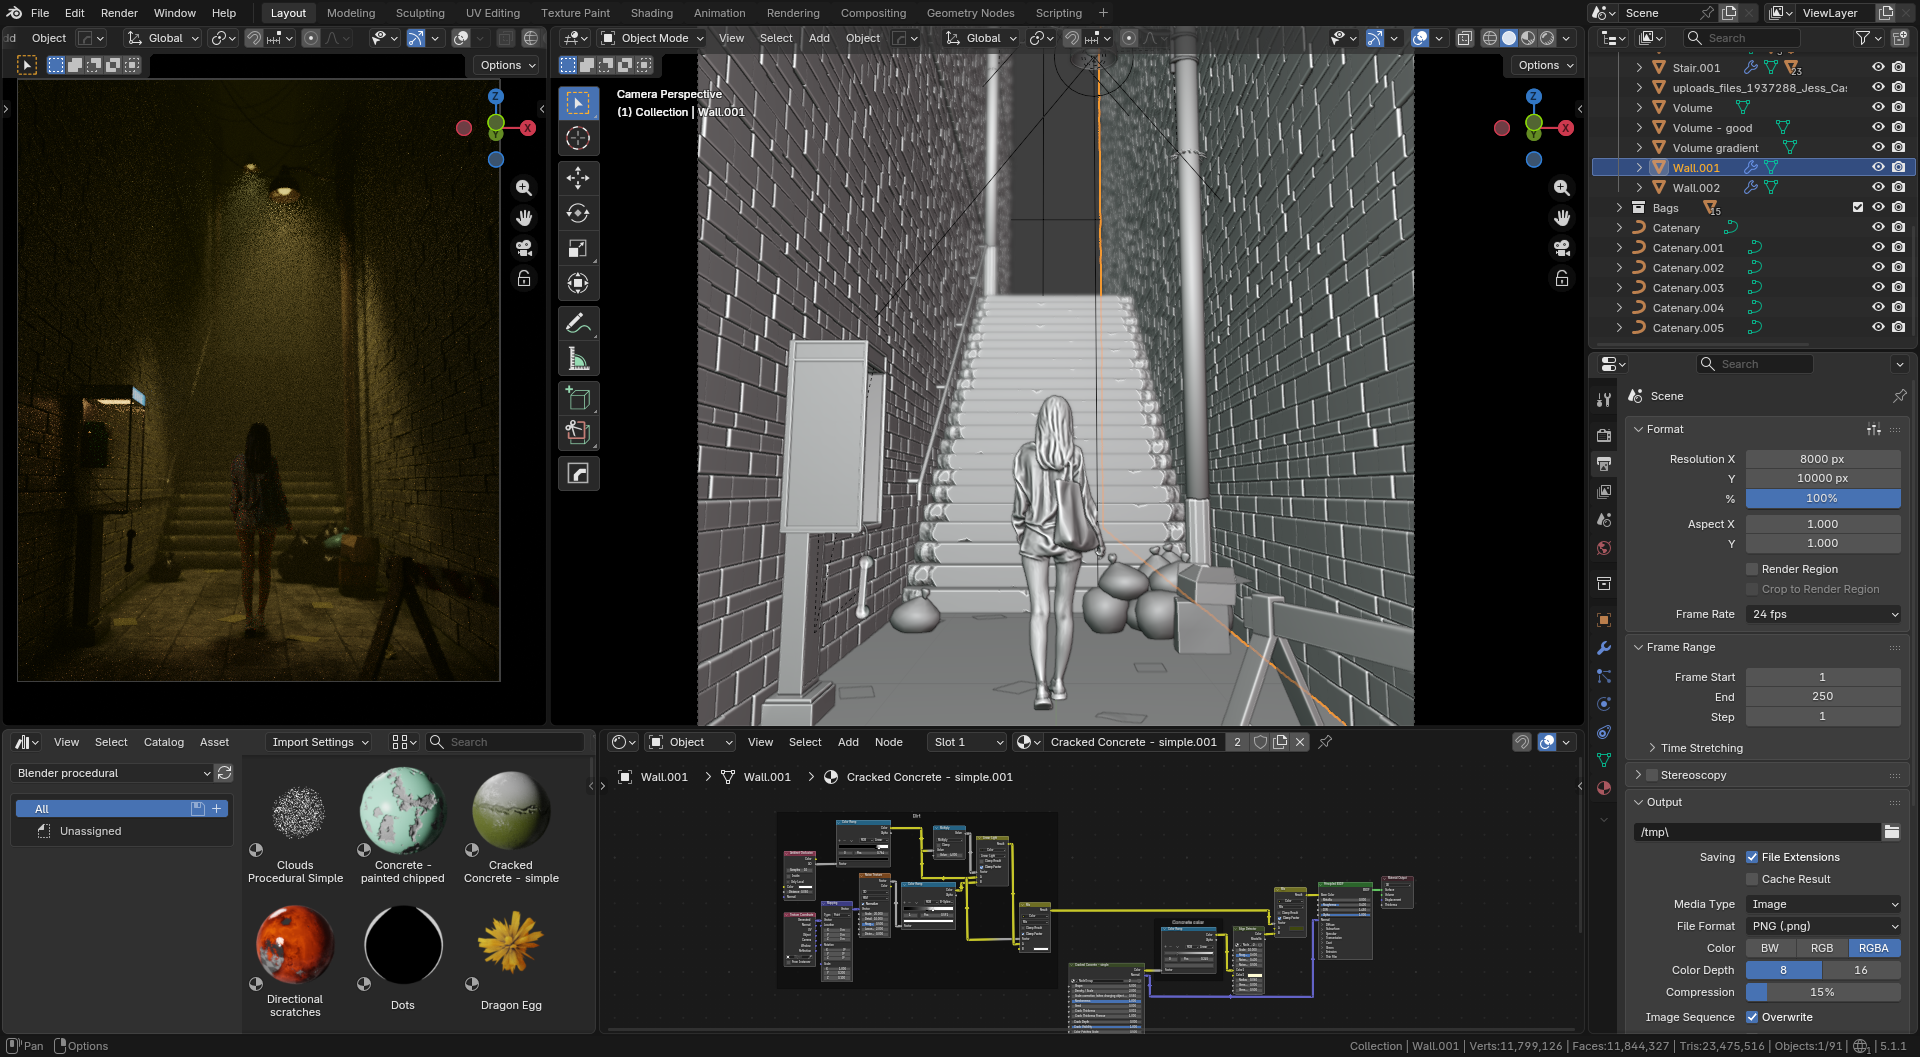Open the Physics properties tab
This screenshot has width=1920, height=1057.
pos(1604,704)
